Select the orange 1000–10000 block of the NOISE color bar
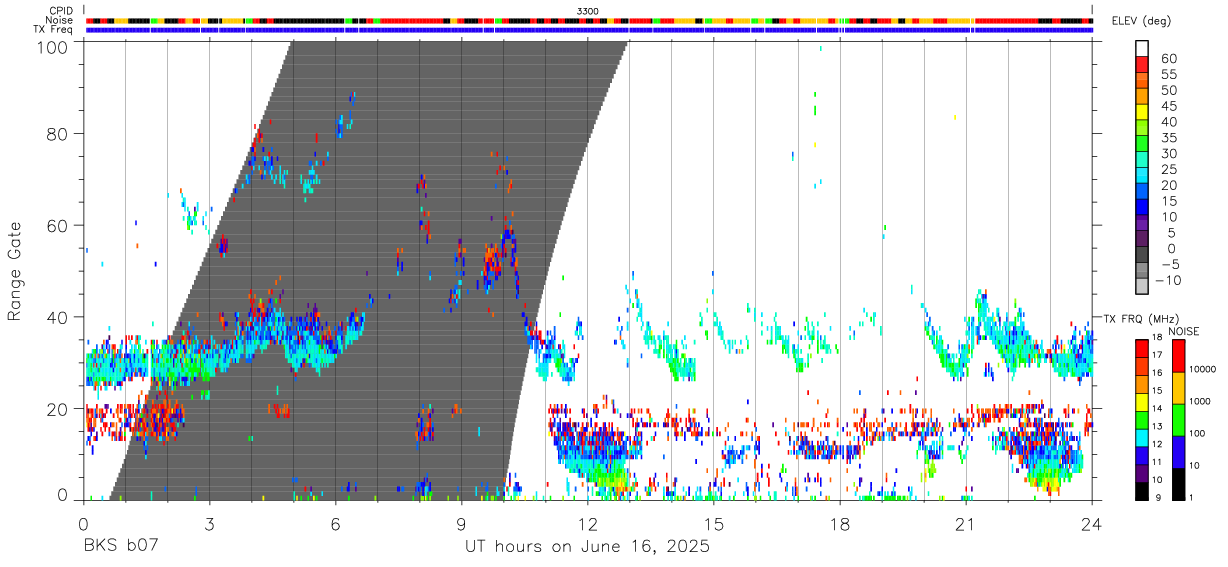The image size is (1228, 567). click(1178, 388)
